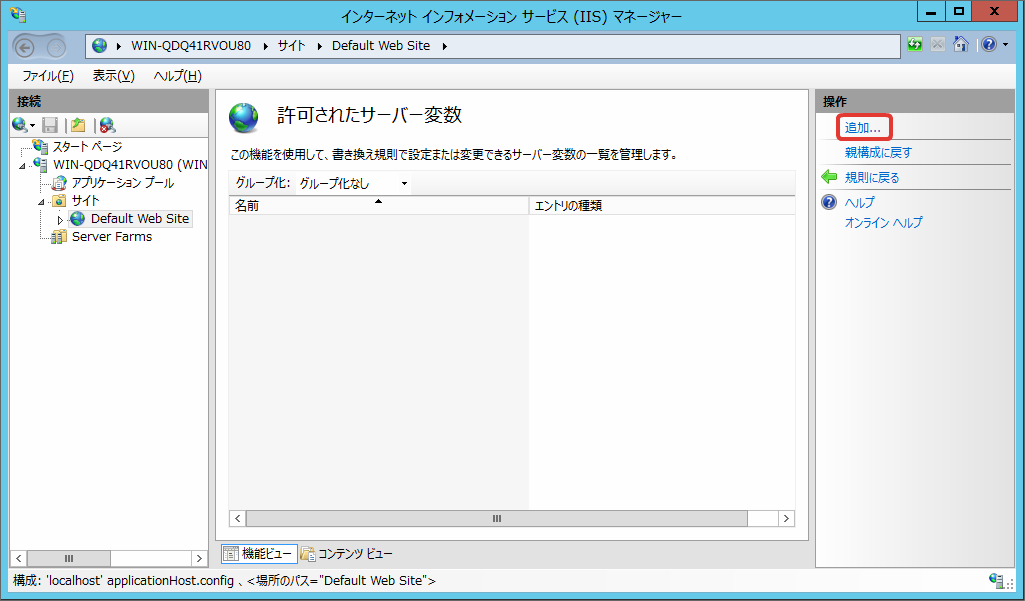Click the Back navigation arrow button
The image size is (1025, 601).
click(25, 48)
